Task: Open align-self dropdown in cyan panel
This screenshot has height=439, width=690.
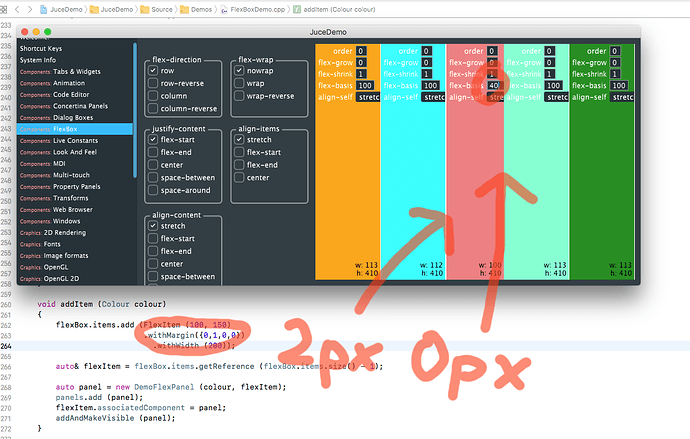Action: tap(433, 97)
